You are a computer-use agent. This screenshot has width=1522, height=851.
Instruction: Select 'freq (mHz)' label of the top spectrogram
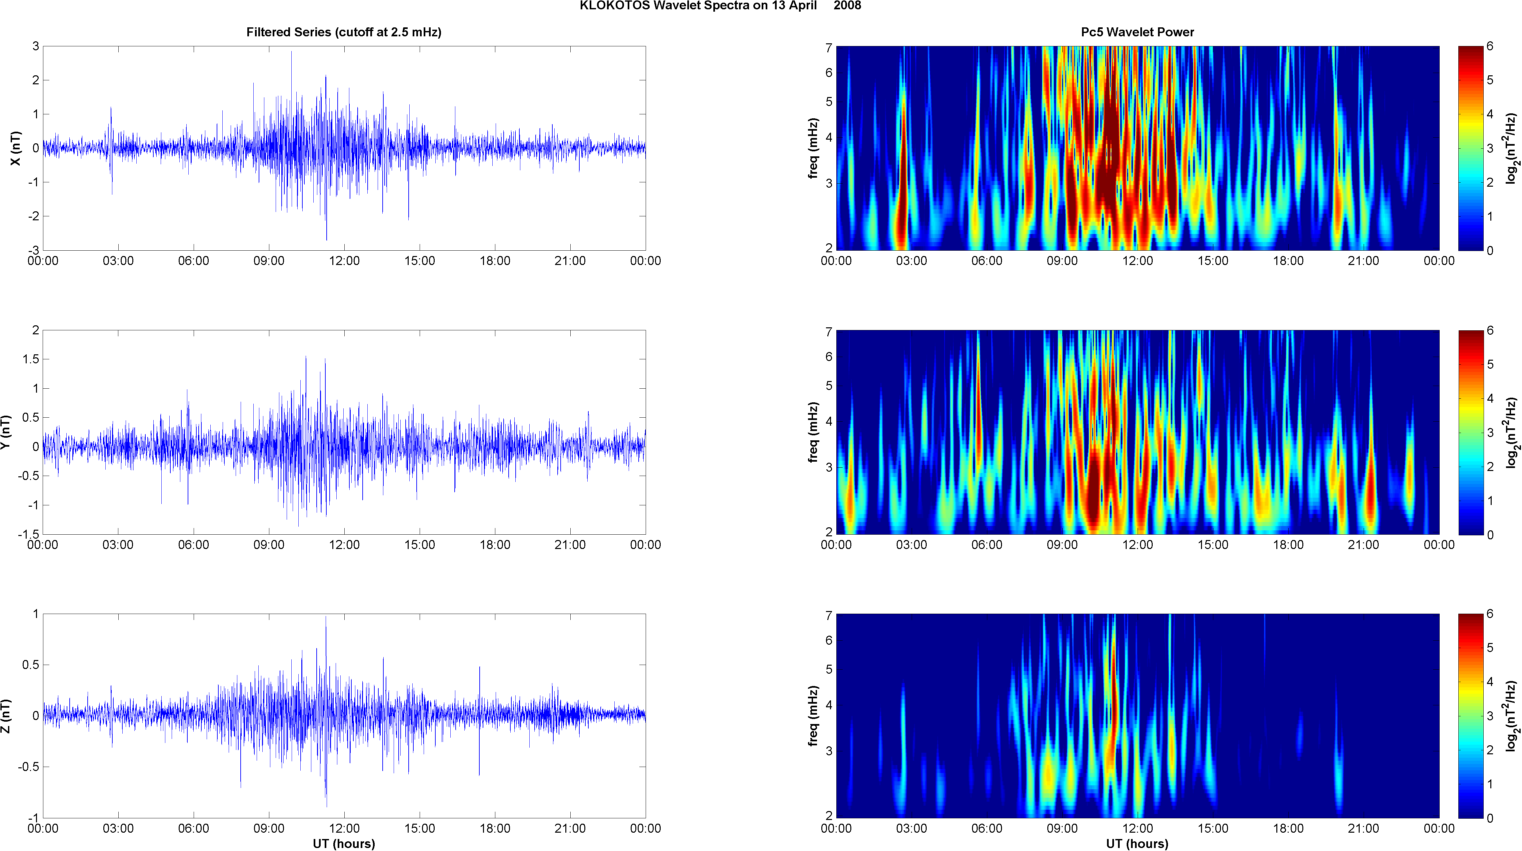click(x=813, y=148)
